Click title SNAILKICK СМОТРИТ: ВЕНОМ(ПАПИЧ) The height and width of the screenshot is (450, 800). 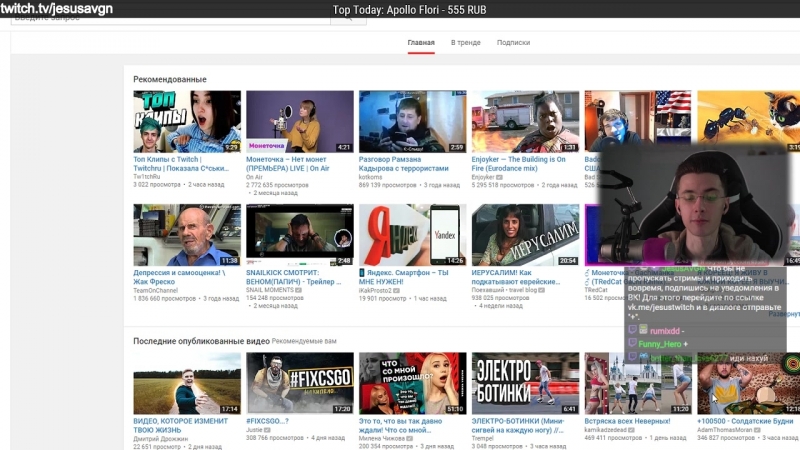[293, 277]
